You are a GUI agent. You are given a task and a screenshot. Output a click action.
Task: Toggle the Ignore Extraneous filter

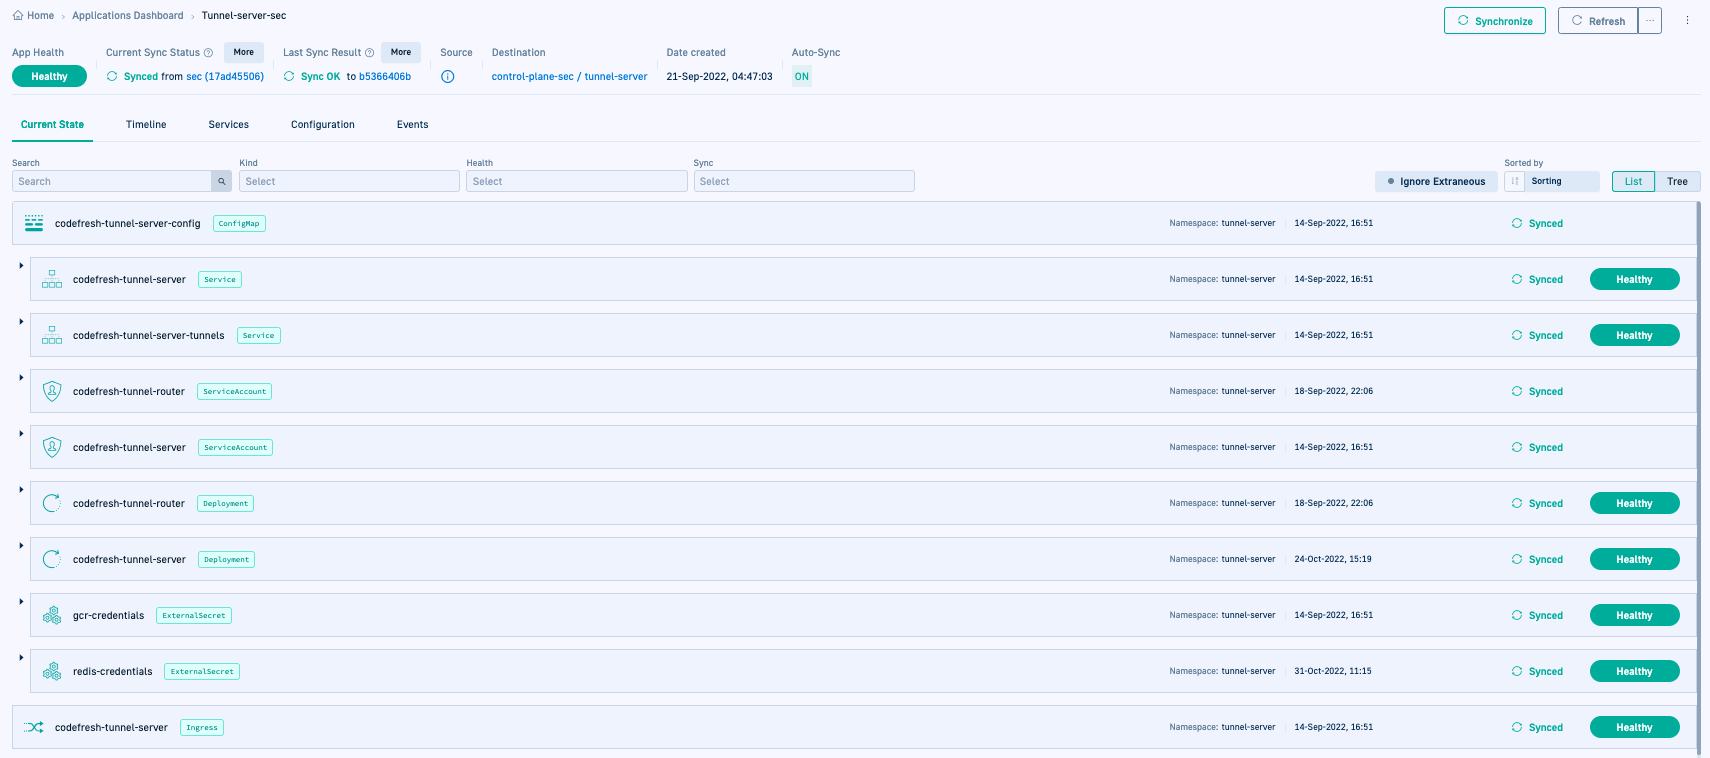point(1436,181)
